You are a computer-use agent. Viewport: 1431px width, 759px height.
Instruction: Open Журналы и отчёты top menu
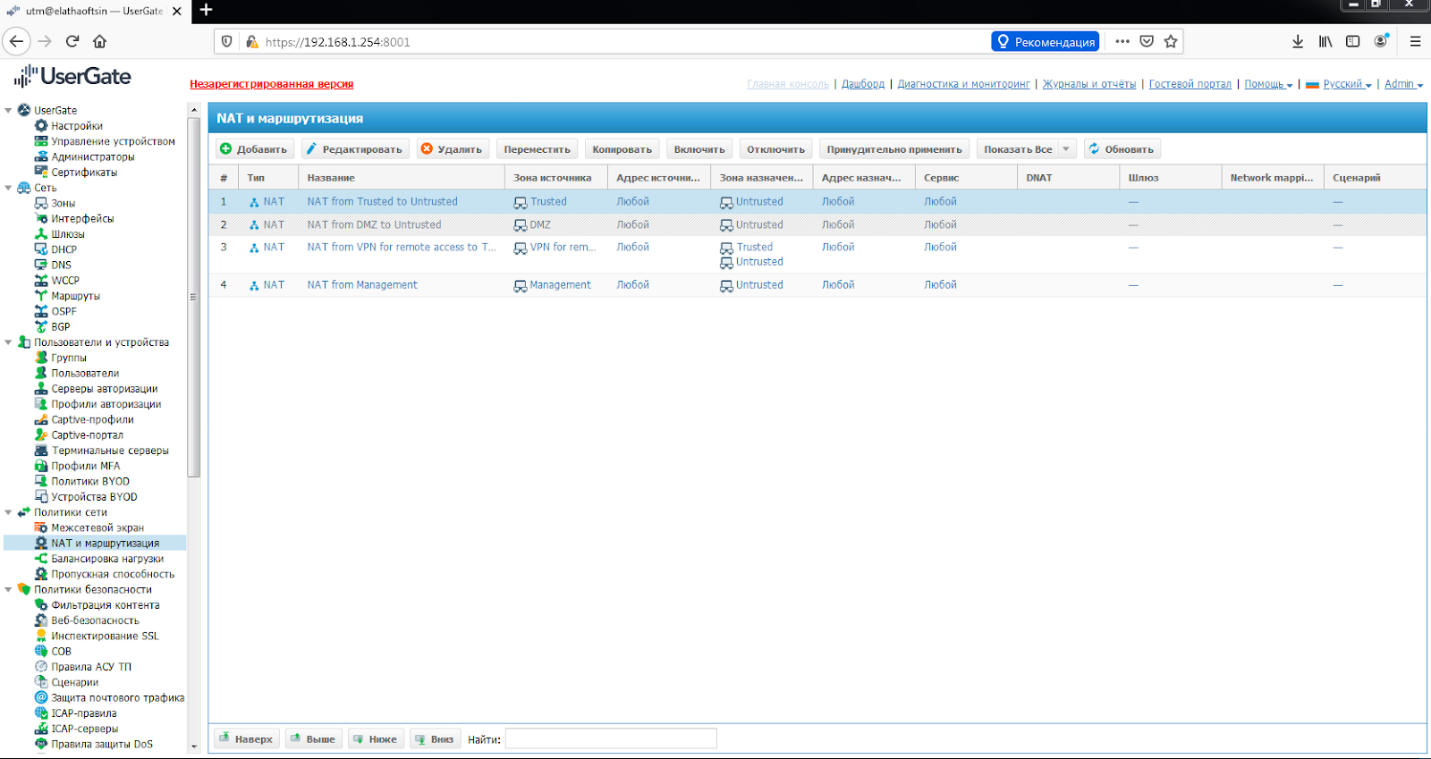(x=1089, y=84)
